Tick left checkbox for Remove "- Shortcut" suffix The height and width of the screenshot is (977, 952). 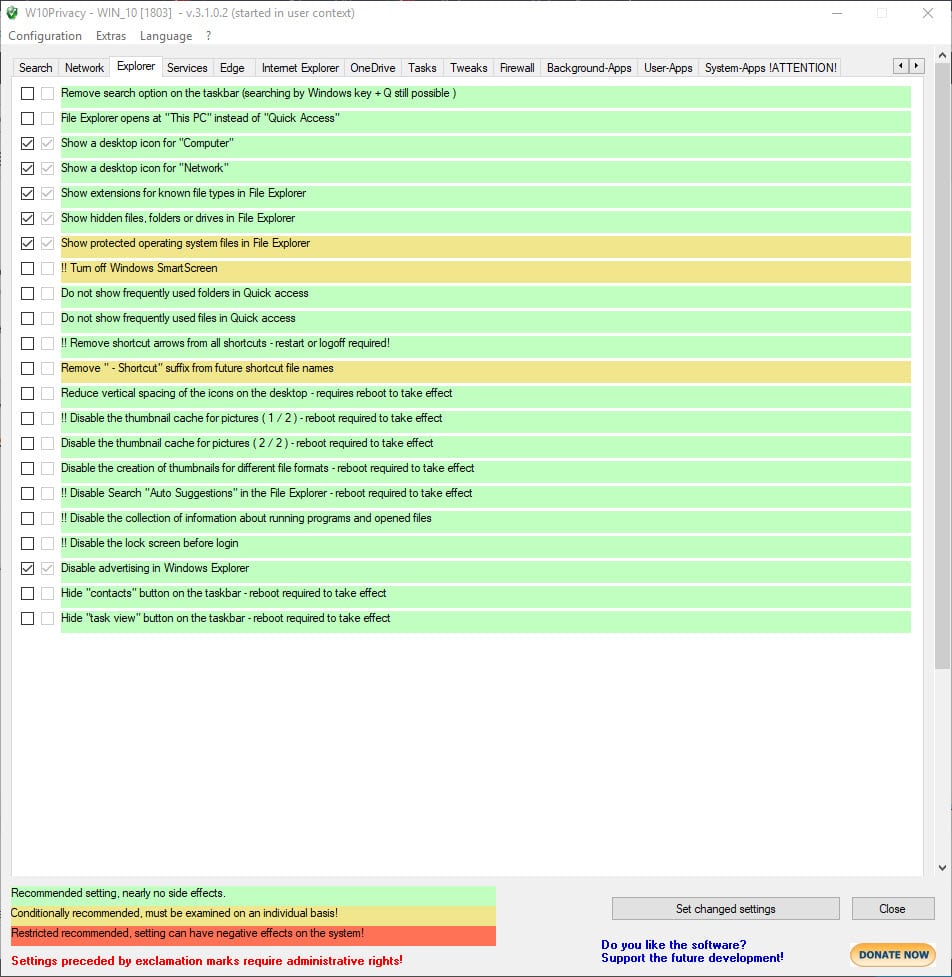click(x=27, y=368)
